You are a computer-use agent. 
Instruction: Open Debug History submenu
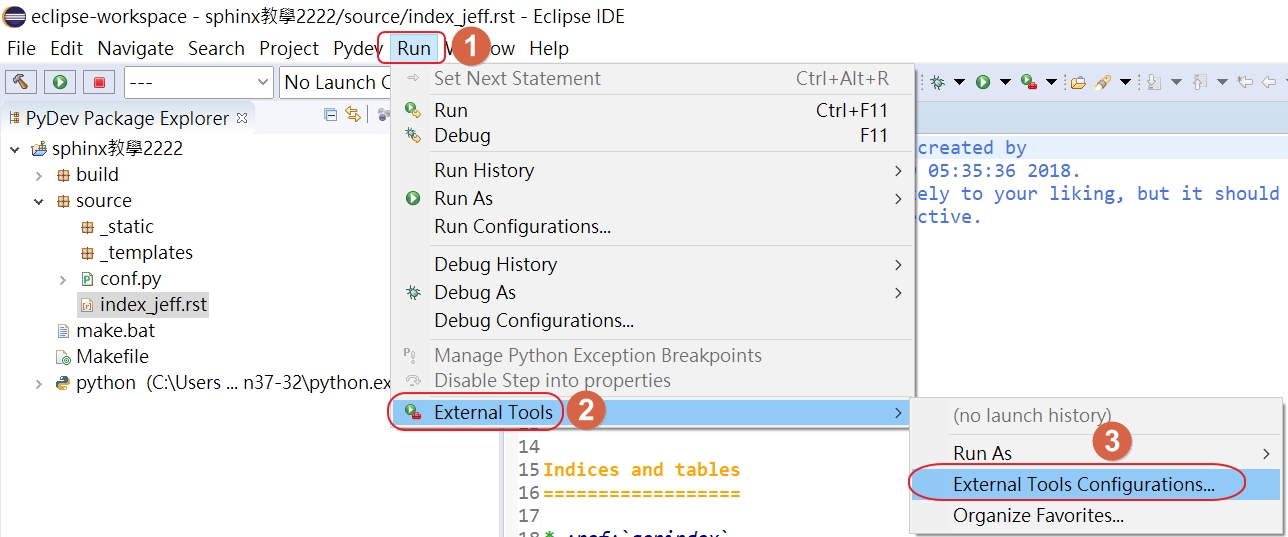click(652, 264)
